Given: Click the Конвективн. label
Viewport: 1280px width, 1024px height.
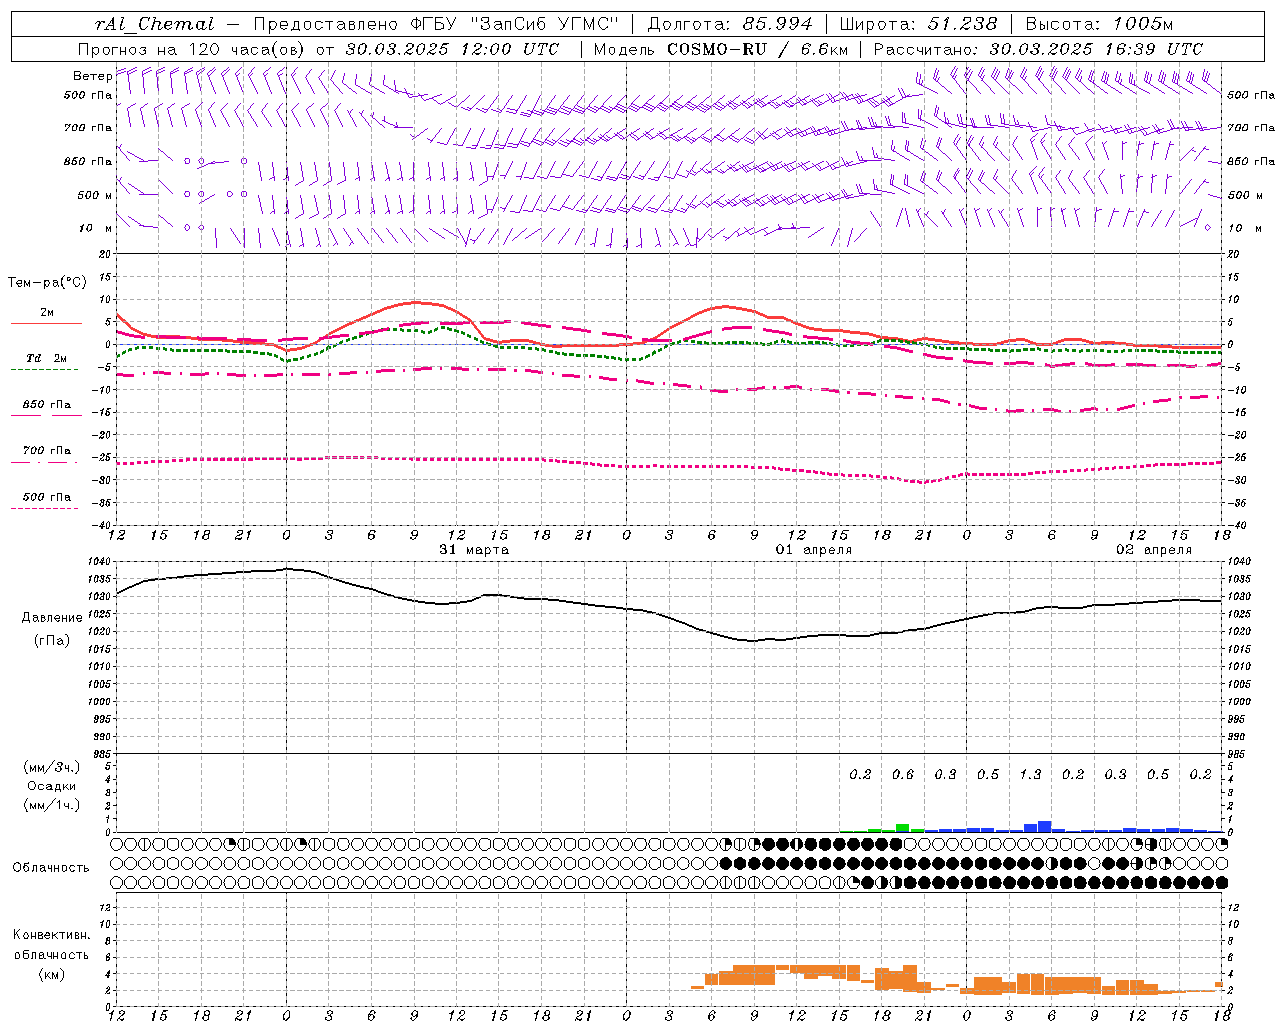Looking at the screenshot, I should tap(51, 935).
